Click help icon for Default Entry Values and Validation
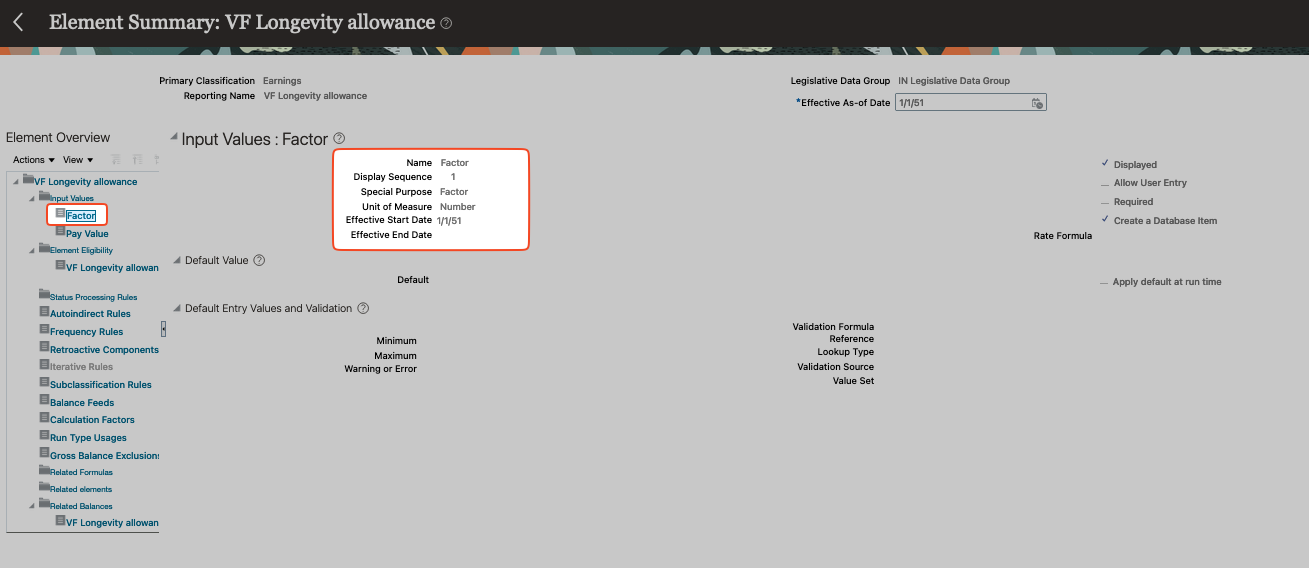The height and width of the screenshot is (568, 1309). 363,308
